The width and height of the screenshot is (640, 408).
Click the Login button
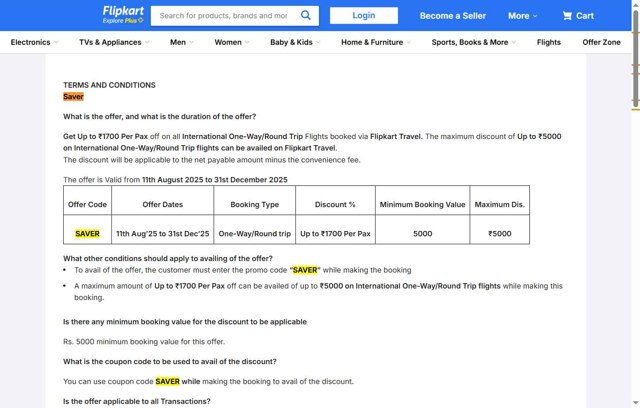pos(364,16)
